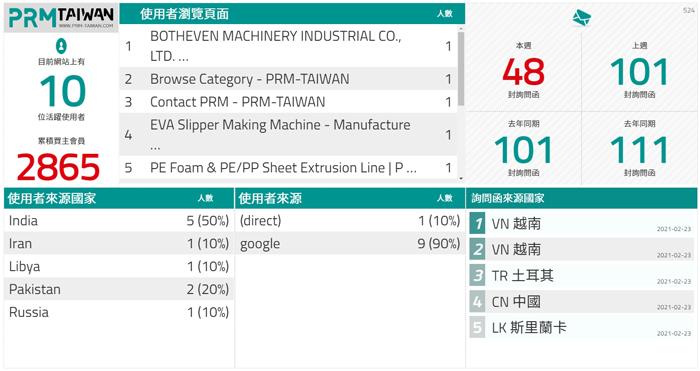
Task: Click the 101 value under 去年同期
Action: pos(523,150)
